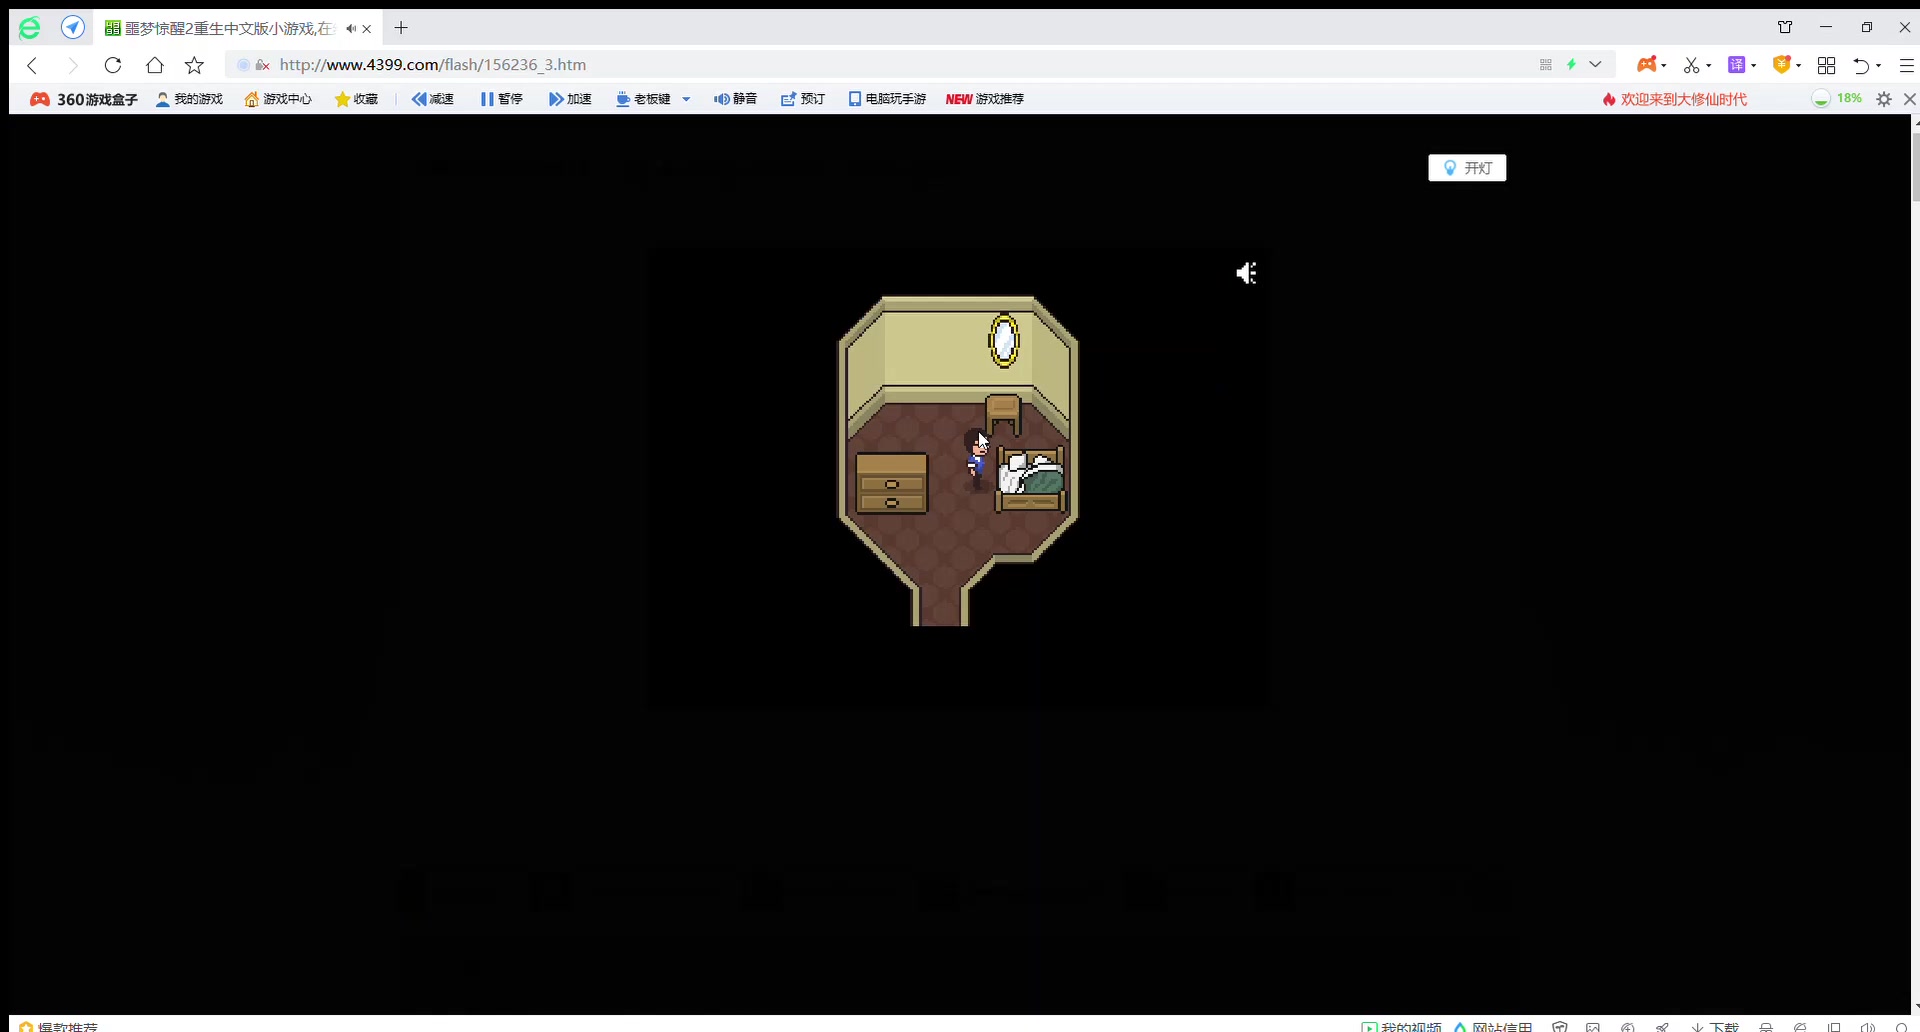The width and height of the screenshot is (1920, 1032).
Task: Expand the address bar dropdown chevron
Action: point(1595,65)
